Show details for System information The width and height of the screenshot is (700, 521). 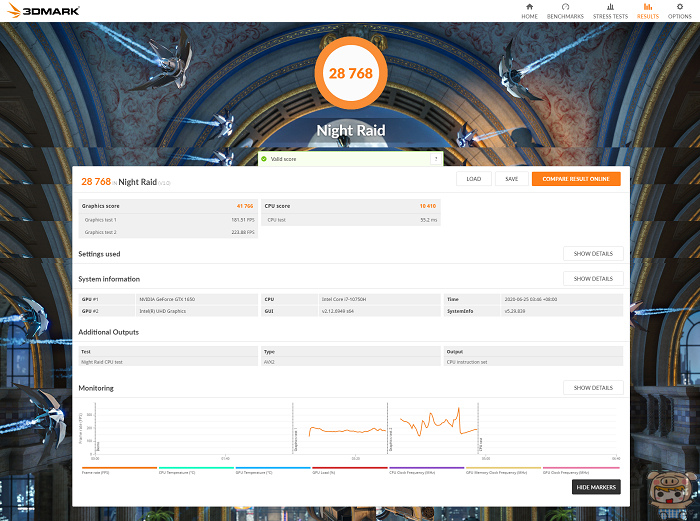(593, 279)
